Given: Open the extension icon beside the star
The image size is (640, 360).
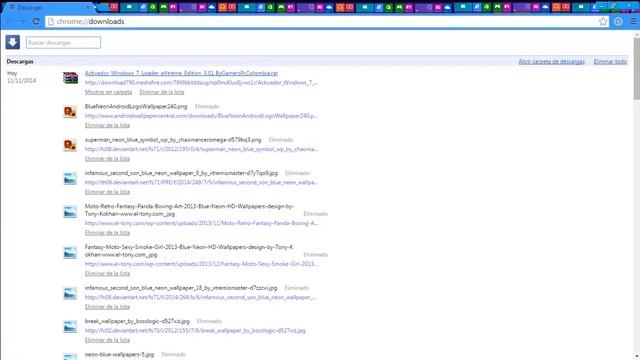Looking at the screenshot, I should [x=618, y=22].
